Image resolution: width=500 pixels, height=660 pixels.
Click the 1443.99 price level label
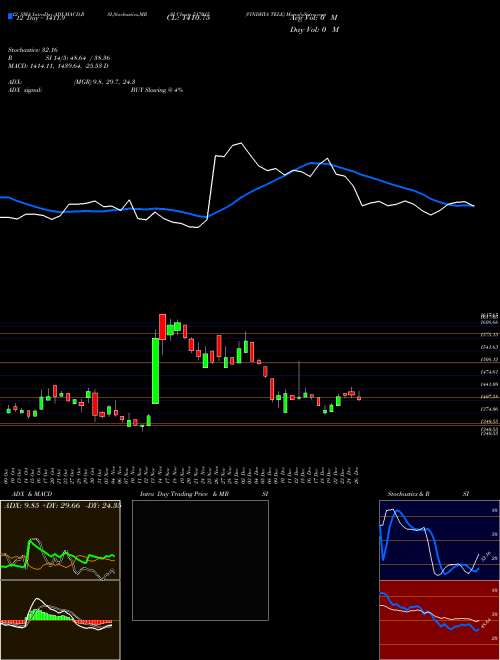point(489,384)
